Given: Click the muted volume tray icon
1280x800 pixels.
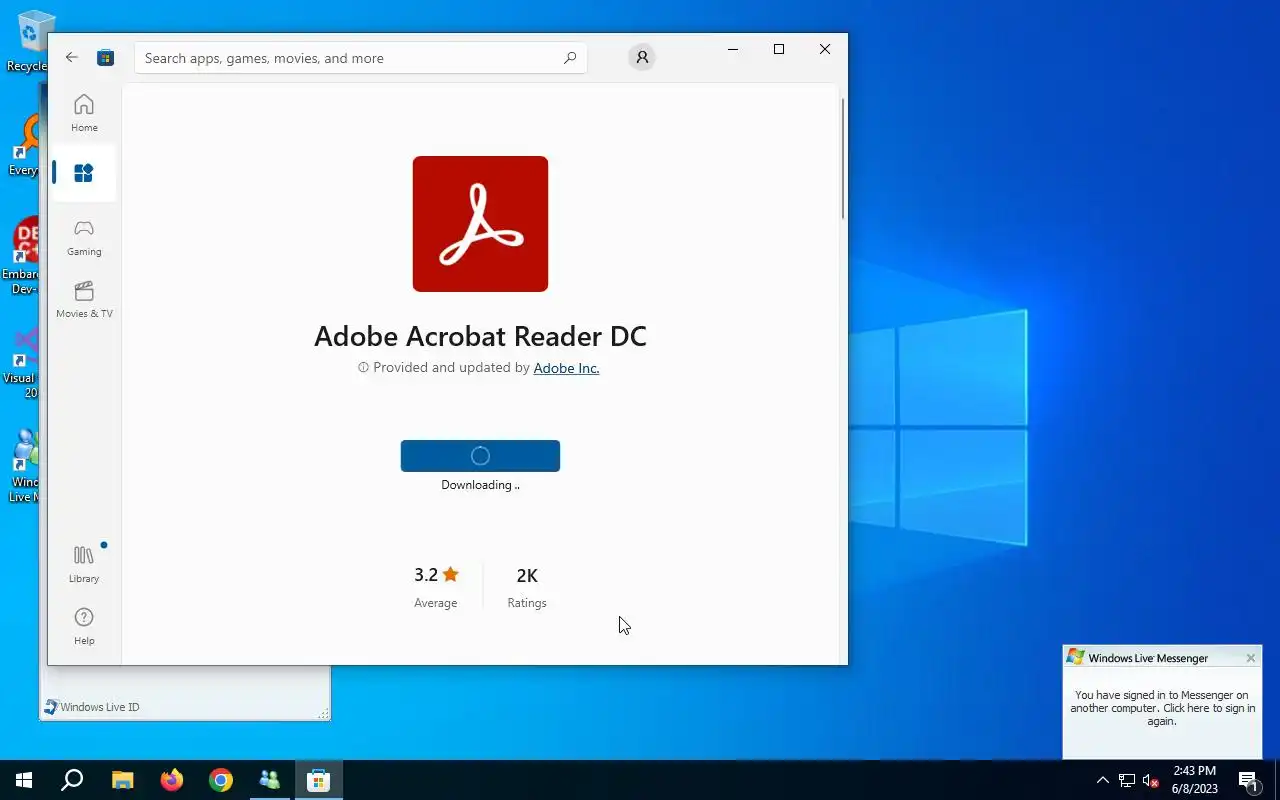Looking at the screenshot, I should (x=1151, y=780).
